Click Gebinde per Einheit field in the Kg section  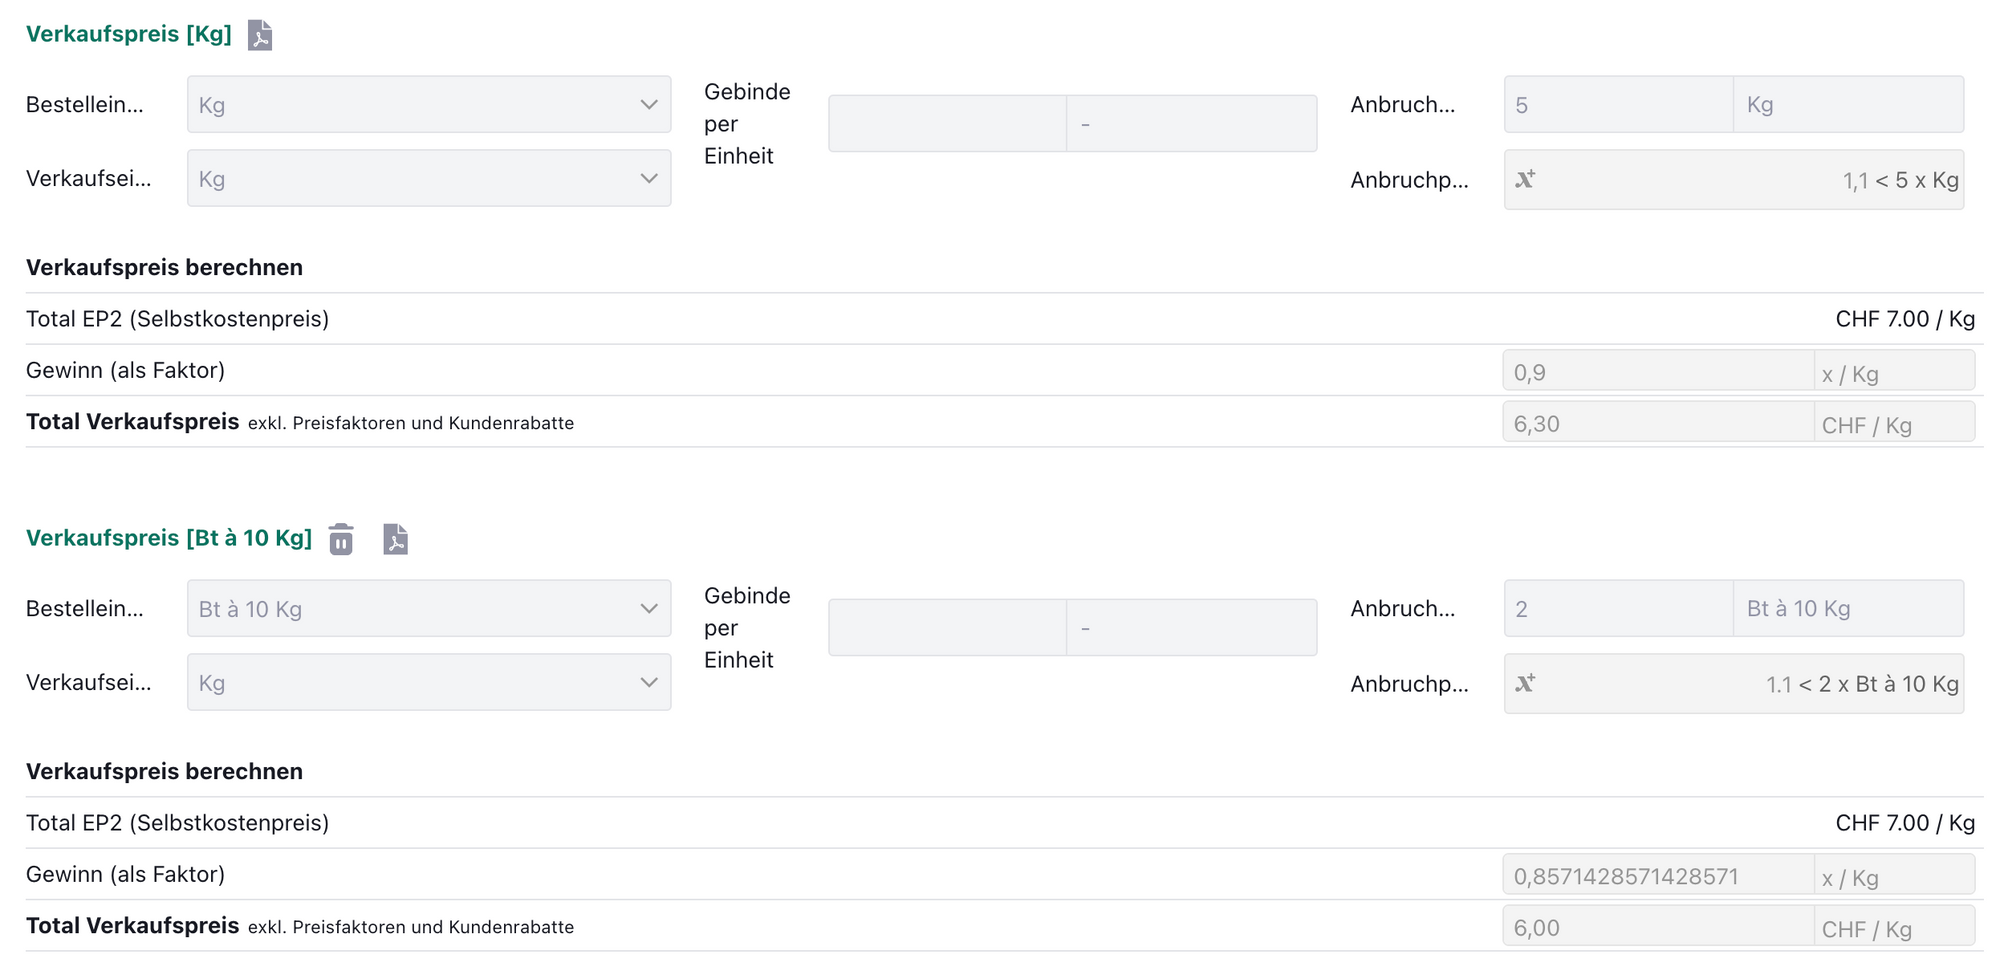click(947, 124)
